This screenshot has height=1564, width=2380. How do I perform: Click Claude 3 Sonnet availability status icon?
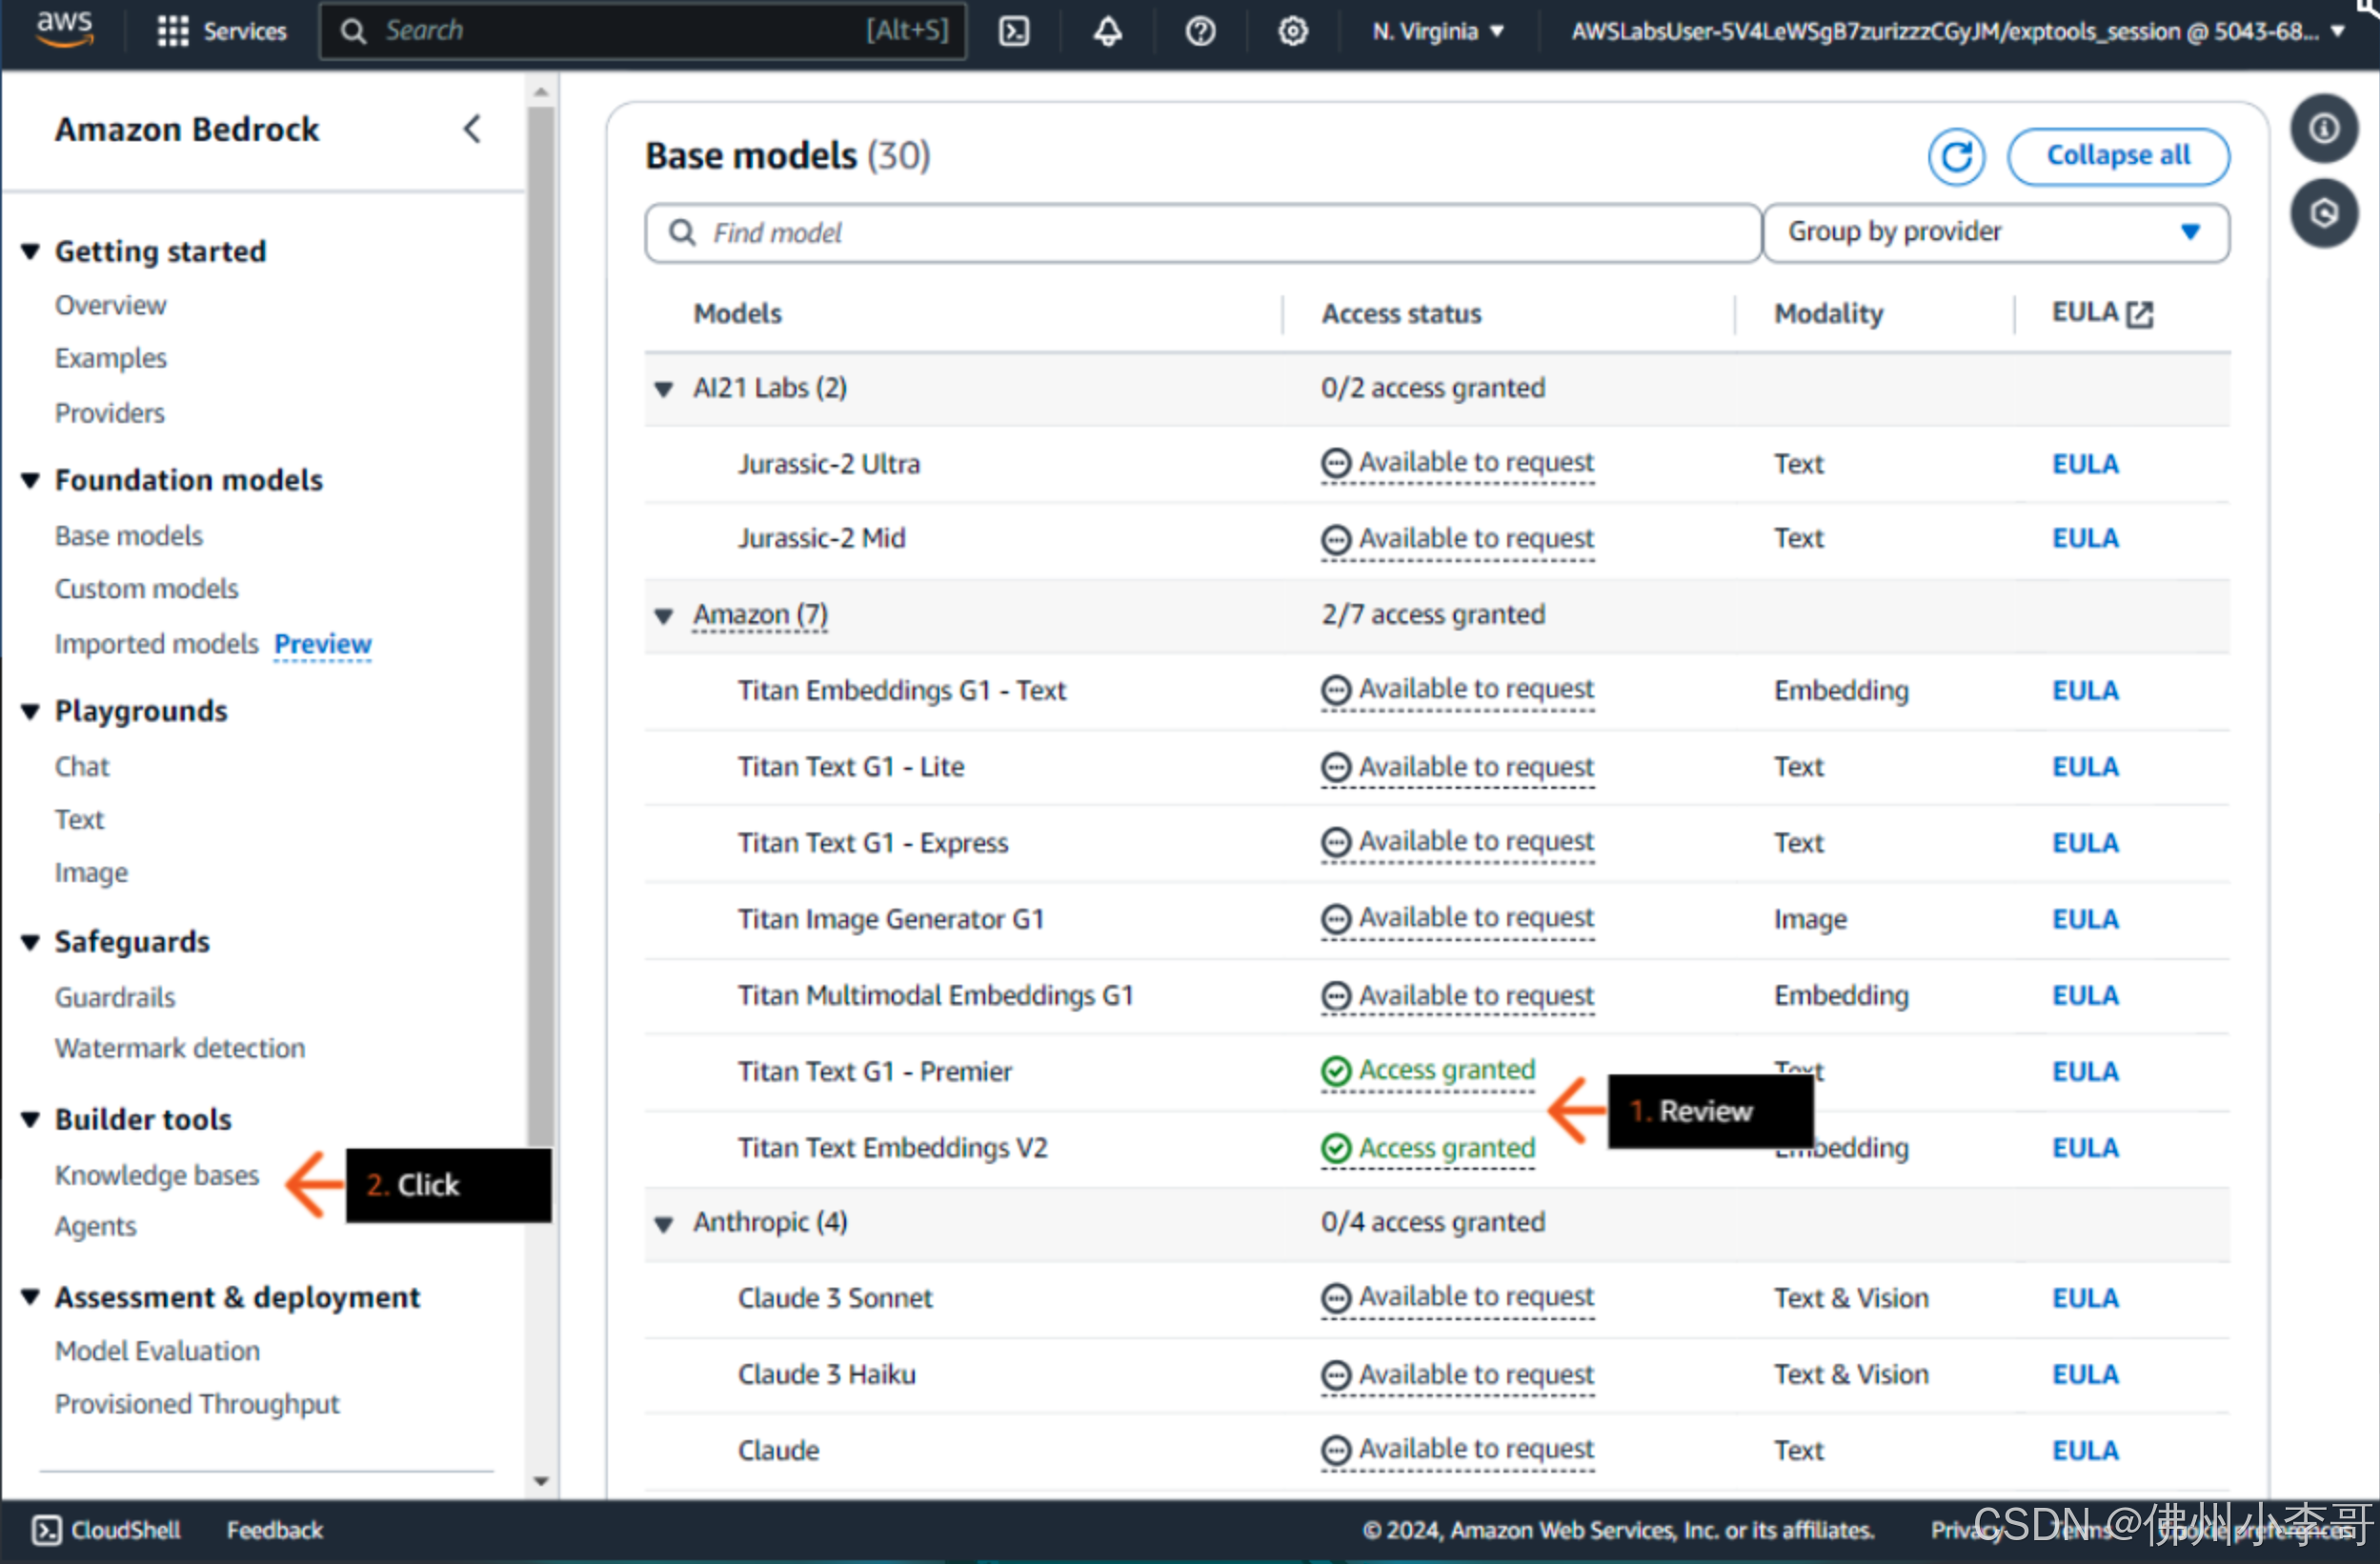click(1336, 1298)
